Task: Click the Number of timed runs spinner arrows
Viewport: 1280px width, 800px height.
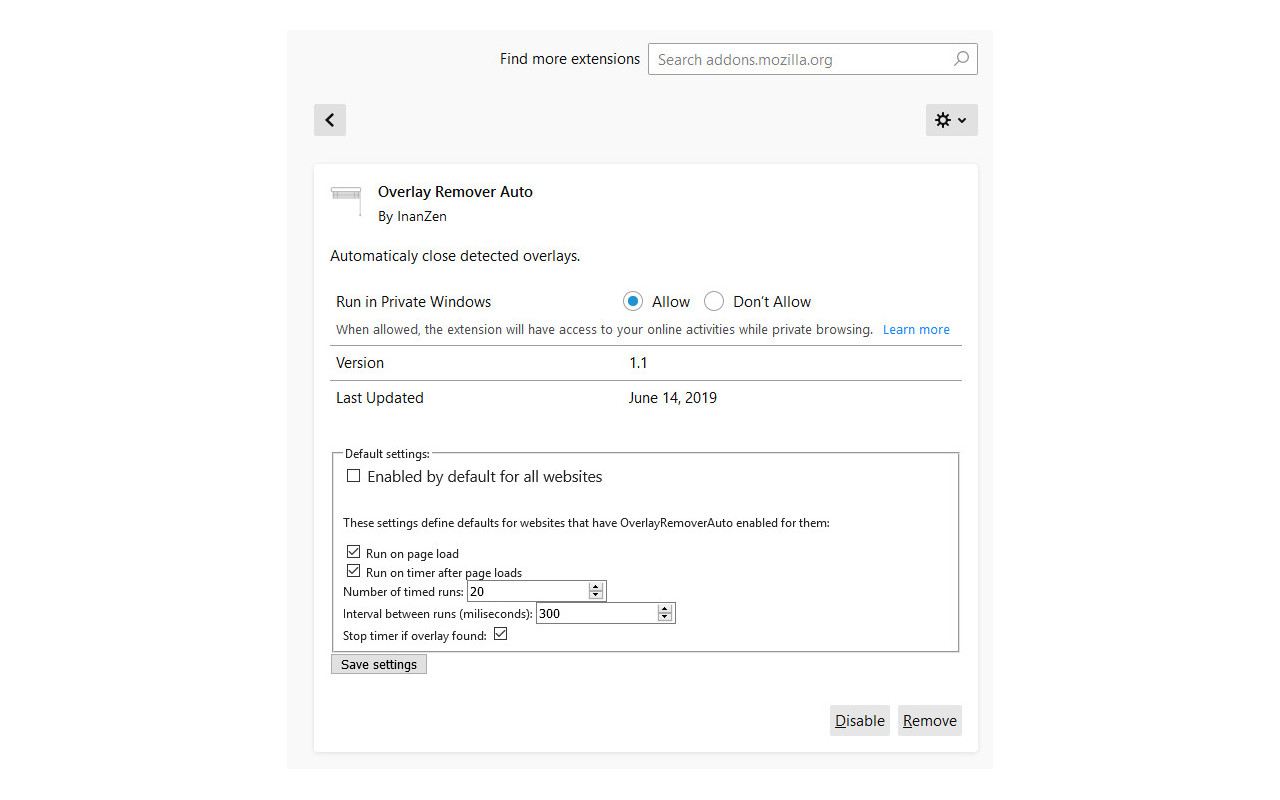Action: tap(596, 591)
